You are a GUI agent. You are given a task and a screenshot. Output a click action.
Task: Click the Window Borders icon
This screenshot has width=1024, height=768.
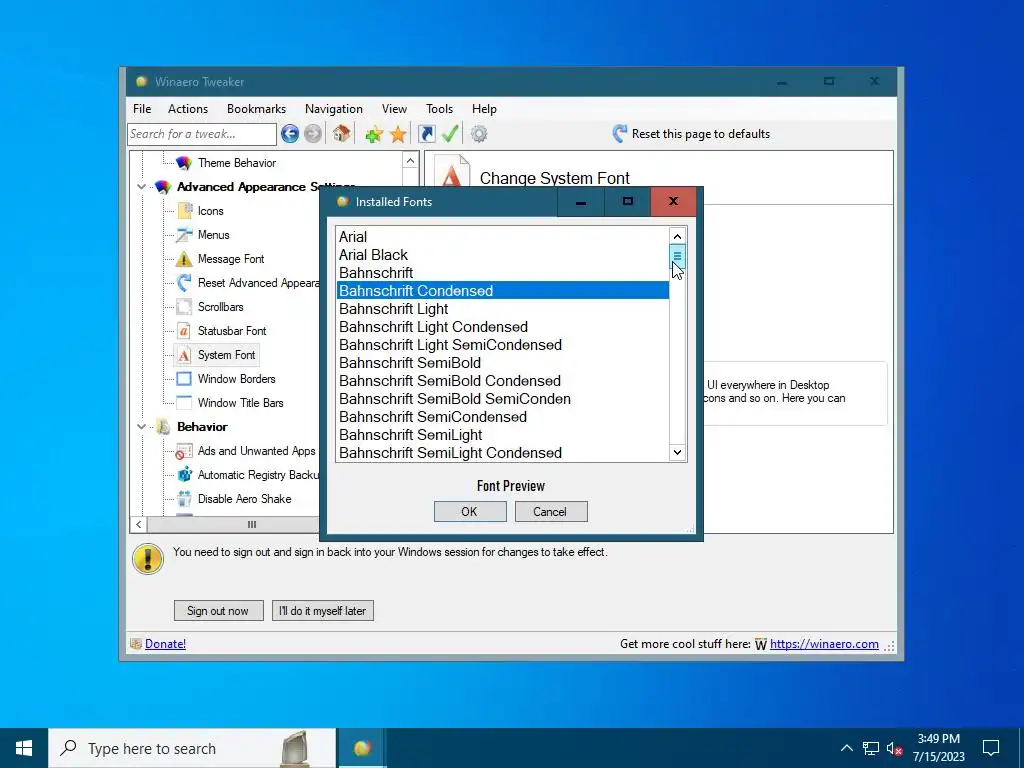tap(184, 379)
